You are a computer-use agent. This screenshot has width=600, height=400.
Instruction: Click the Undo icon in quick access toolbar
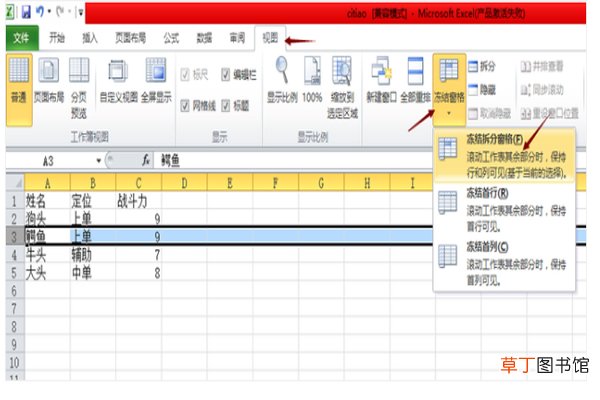(39, 12)
